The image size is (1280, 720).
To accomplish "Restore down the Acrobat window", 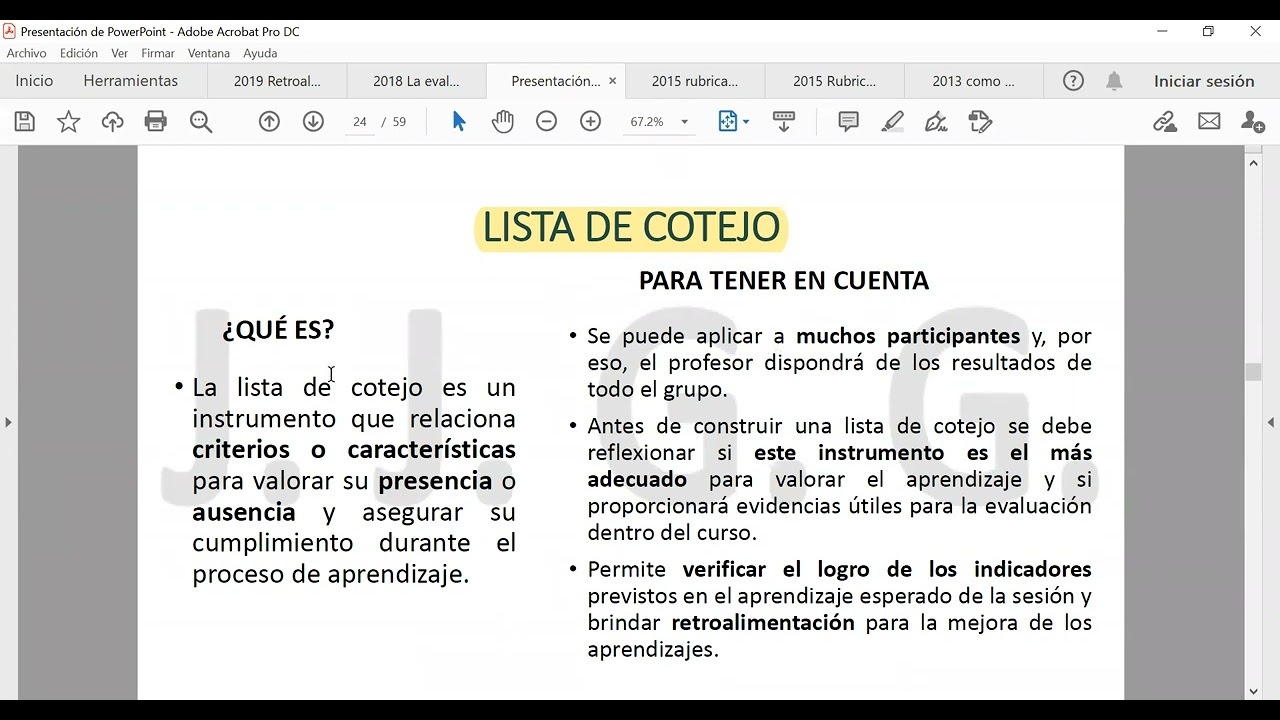I will [x=1208, y=31].
